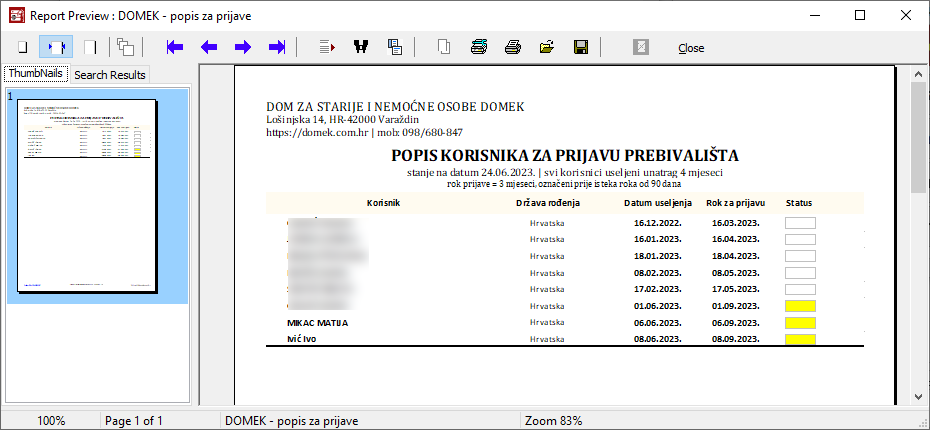The width and height of the screenshot is (930, 430).
Task: Open the printer setup icon
Action: pos(479,47)
